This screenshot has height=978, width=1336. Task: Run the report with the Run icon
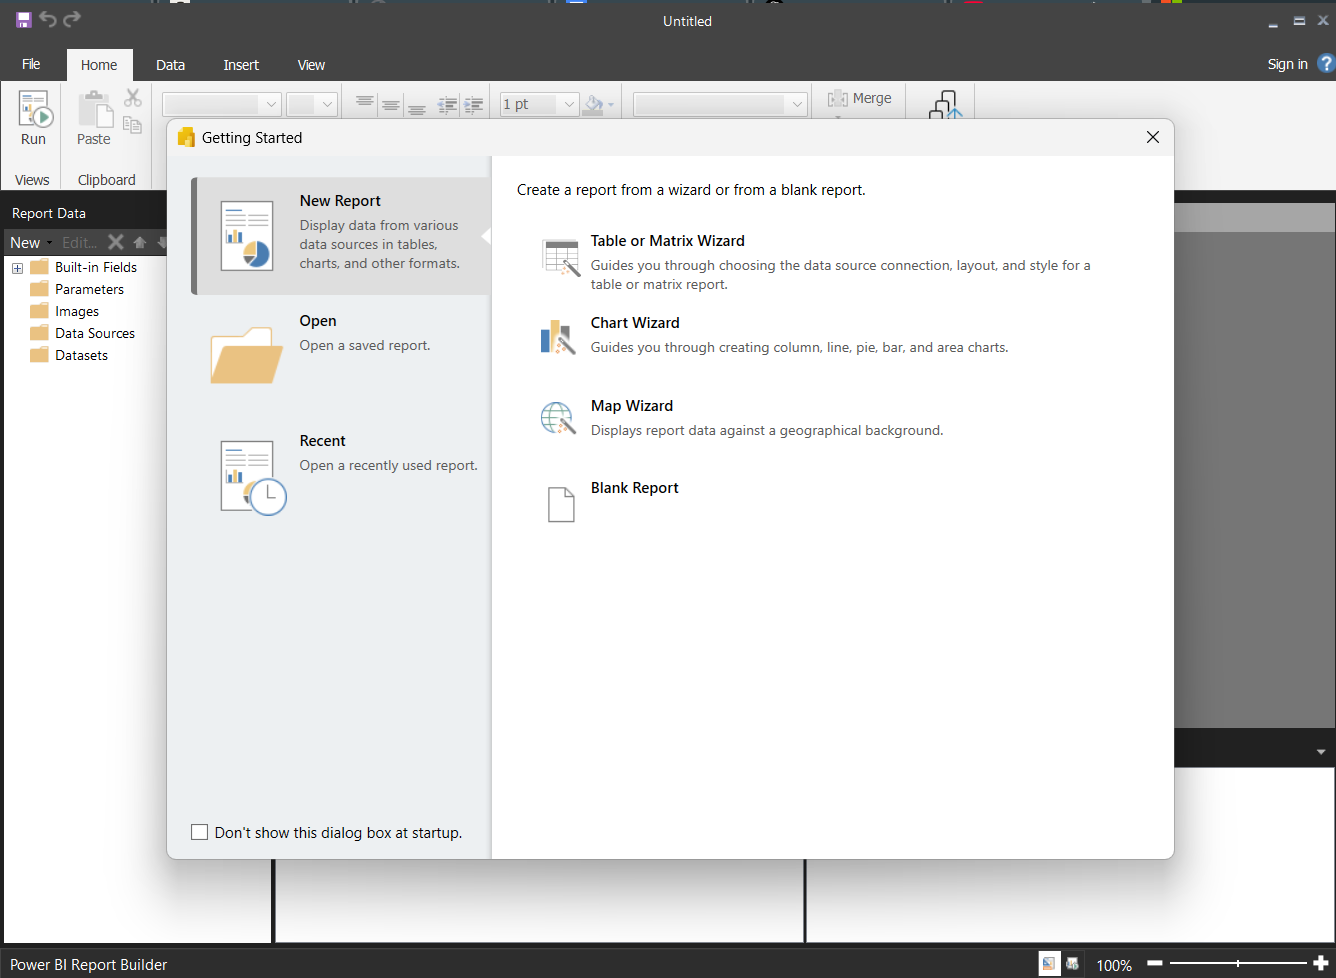[x=34, y=109]
